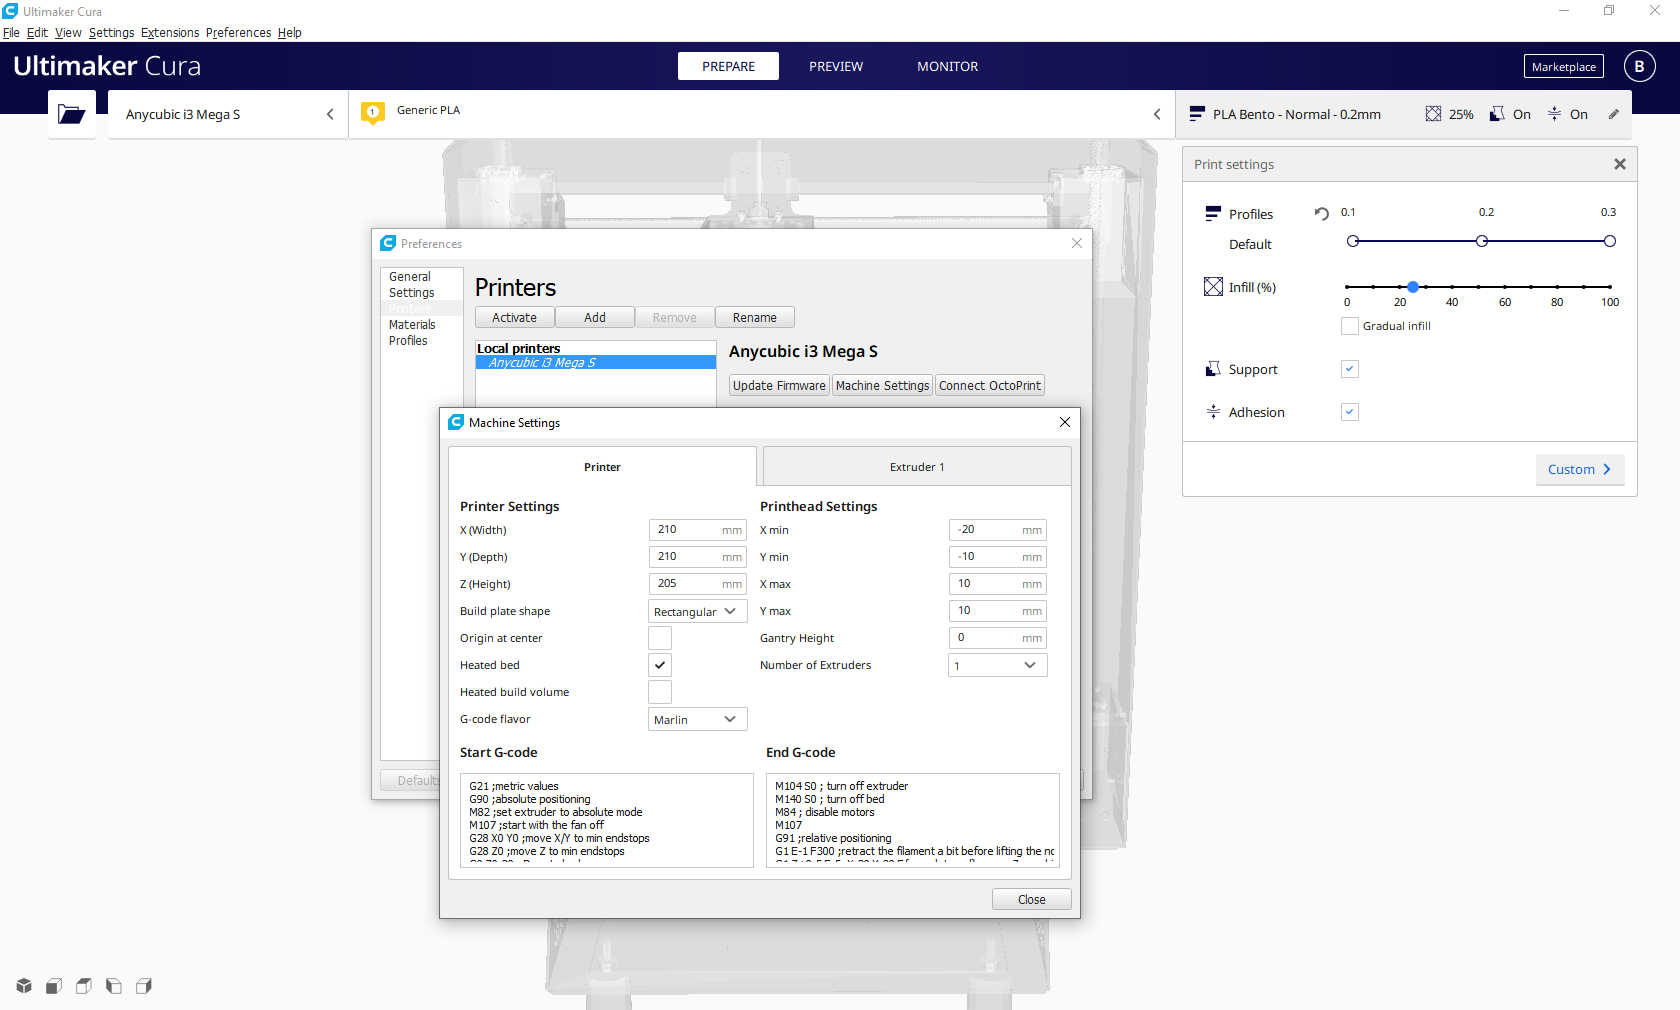
Task: Click the X (Width) input field
Action: coord(698,530)
